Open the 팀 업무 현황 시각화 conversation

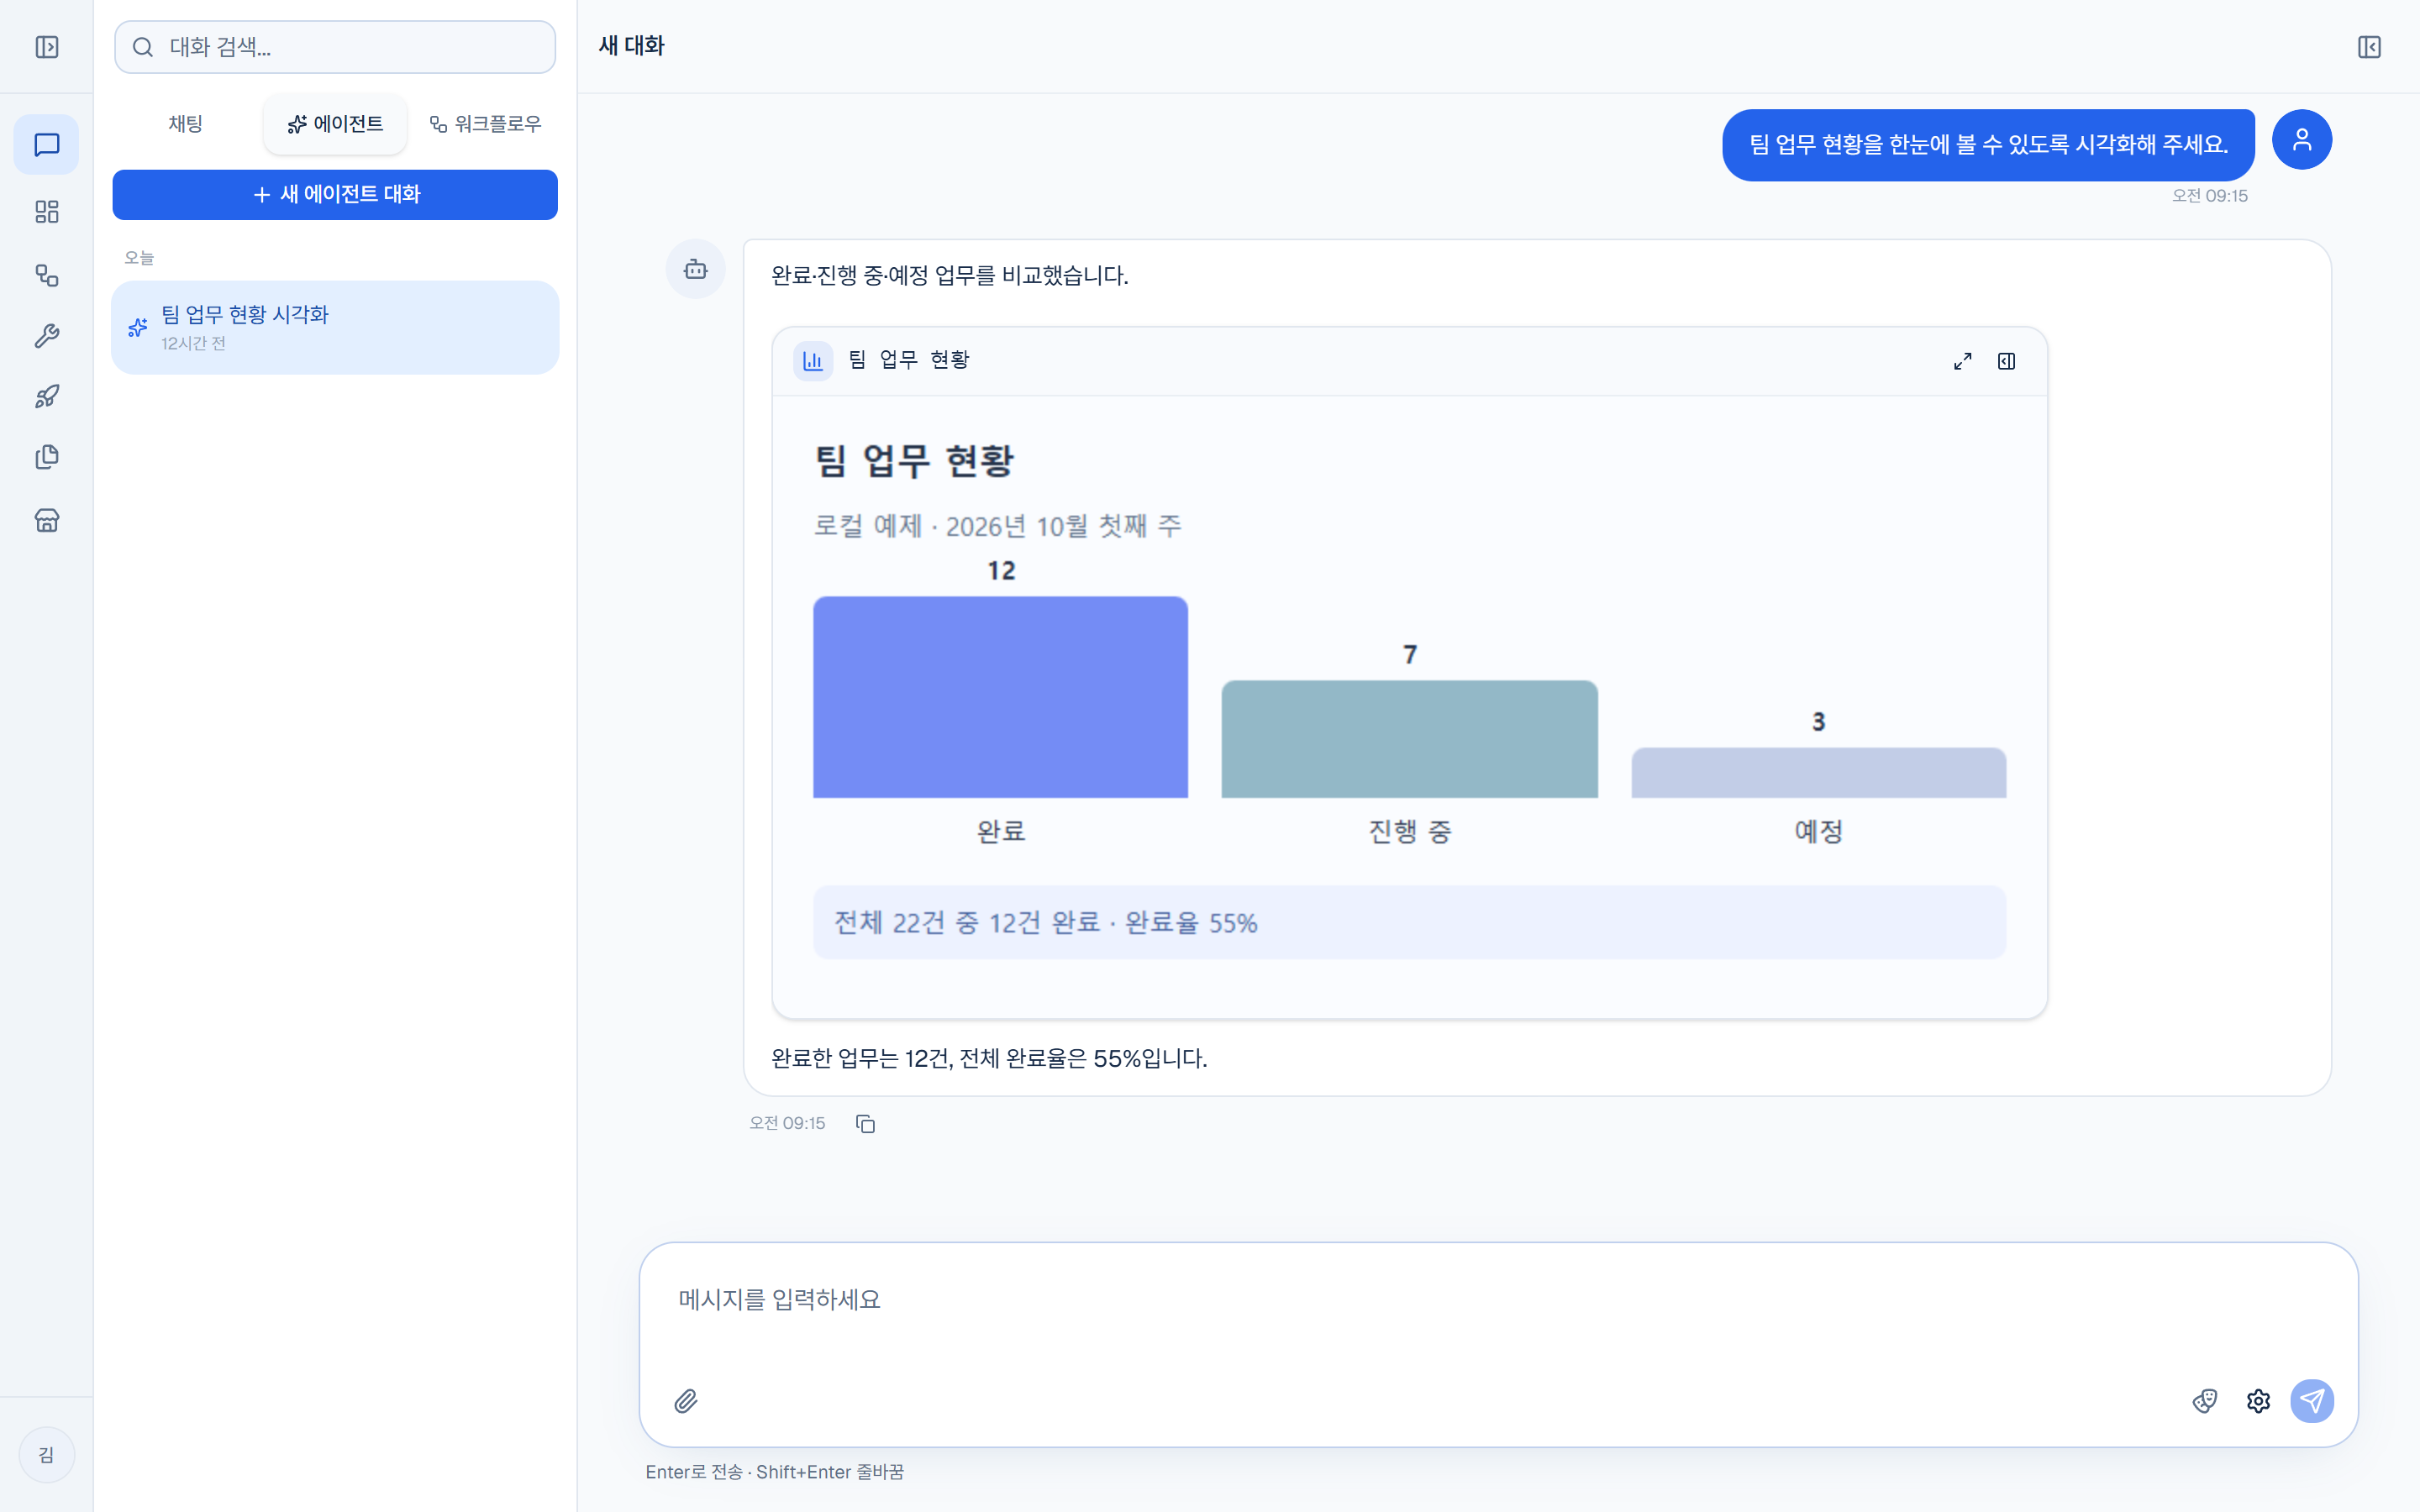point(335,328)
